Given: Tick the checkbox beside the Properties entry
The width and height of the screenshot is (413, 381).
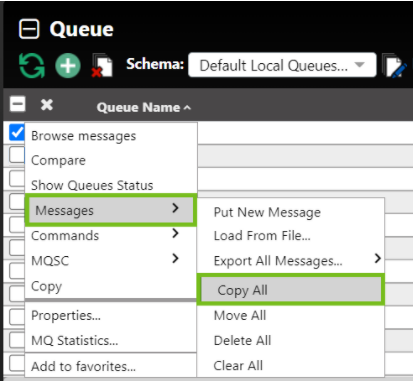Looking at the screenshot, I should click(x=17, y=316).
